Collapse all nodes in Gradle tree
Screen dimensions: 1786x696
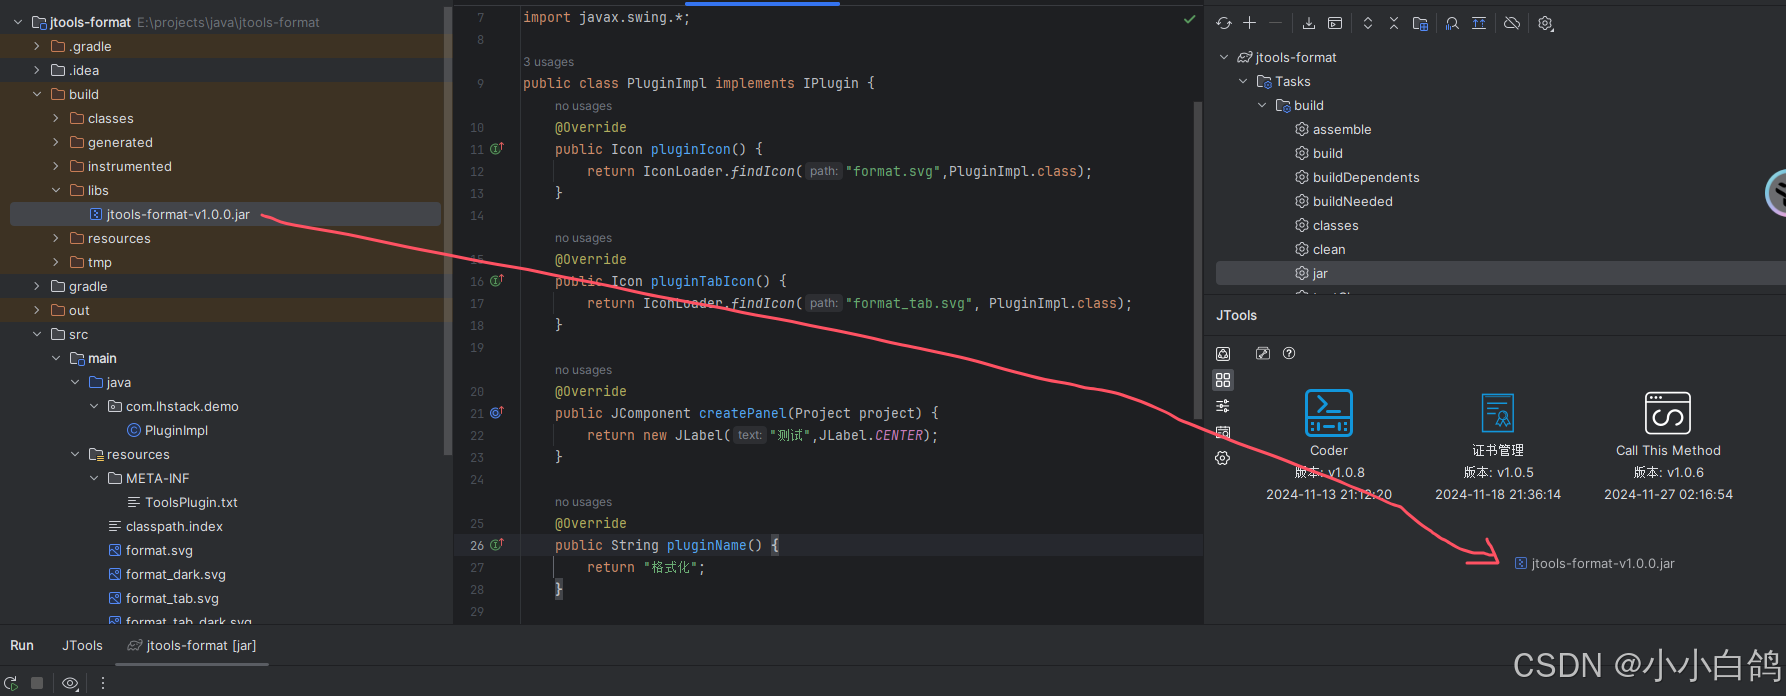[1394, 23]
